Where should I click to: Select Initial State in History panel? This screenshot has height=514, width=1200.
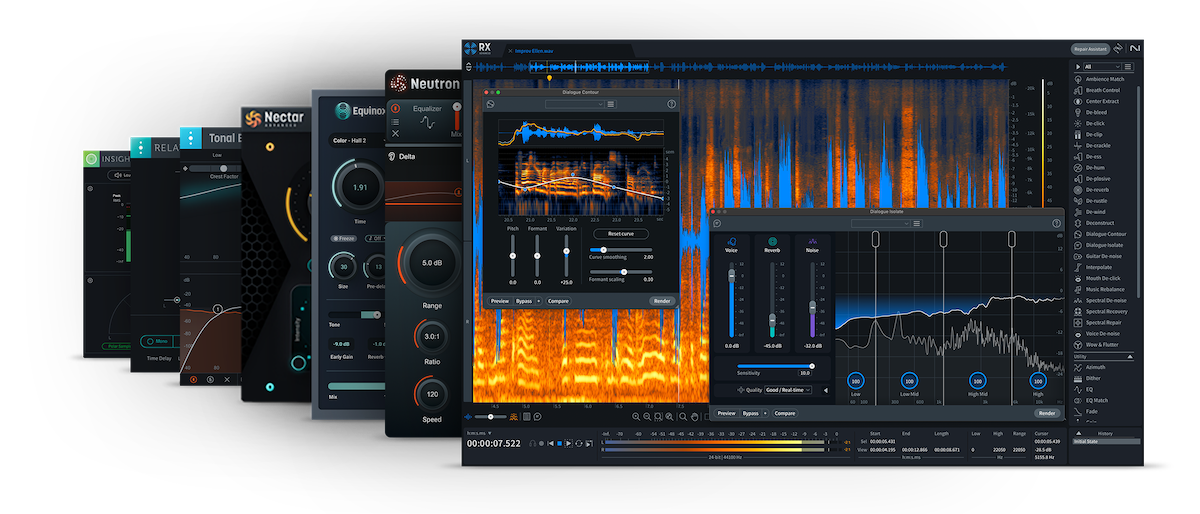[1086, 441]
